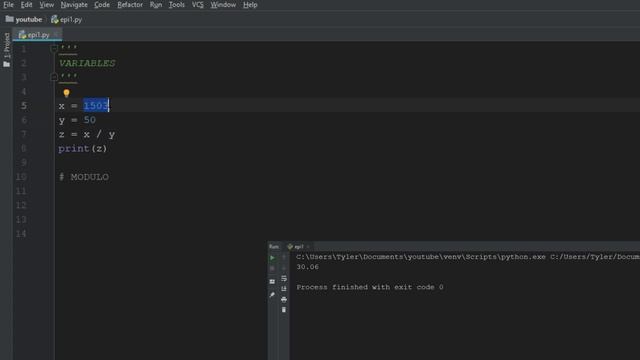Viewport: 640px width, 360px height.
Task: Click the yellow lightbulb intention icon
Action: (x=67, y=93)
